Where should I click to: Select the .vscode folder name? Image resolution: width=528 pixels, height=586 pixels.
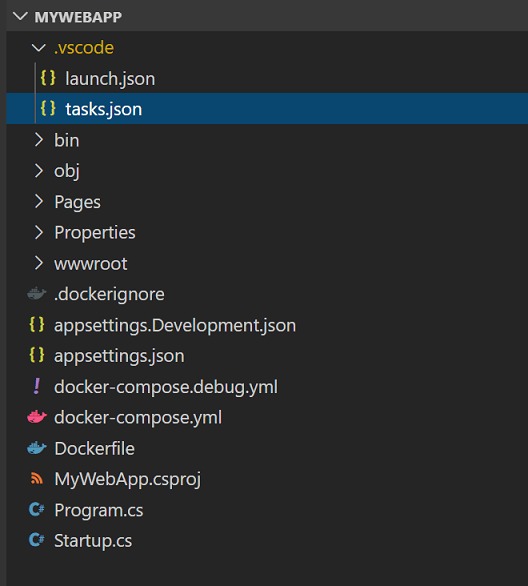[x=84, y=48]
